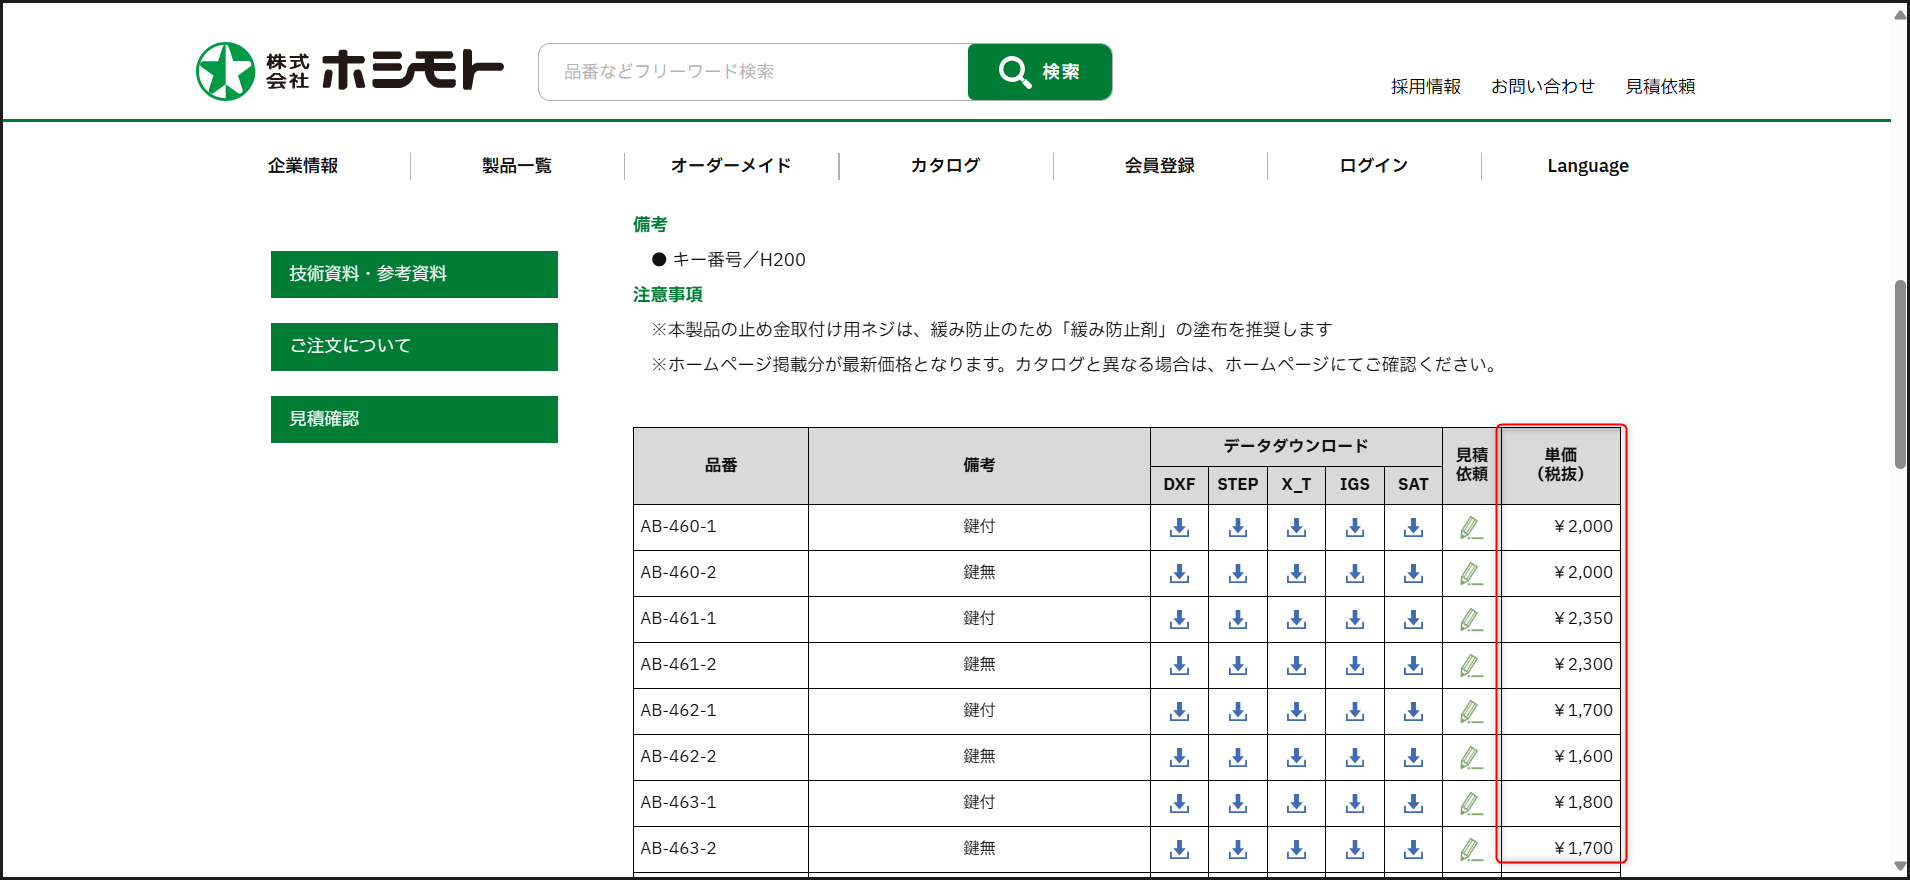This screenshot has height=880, width=1910.
Task: Download STEP file for AB-460-1
Action: coord(1238,527)
